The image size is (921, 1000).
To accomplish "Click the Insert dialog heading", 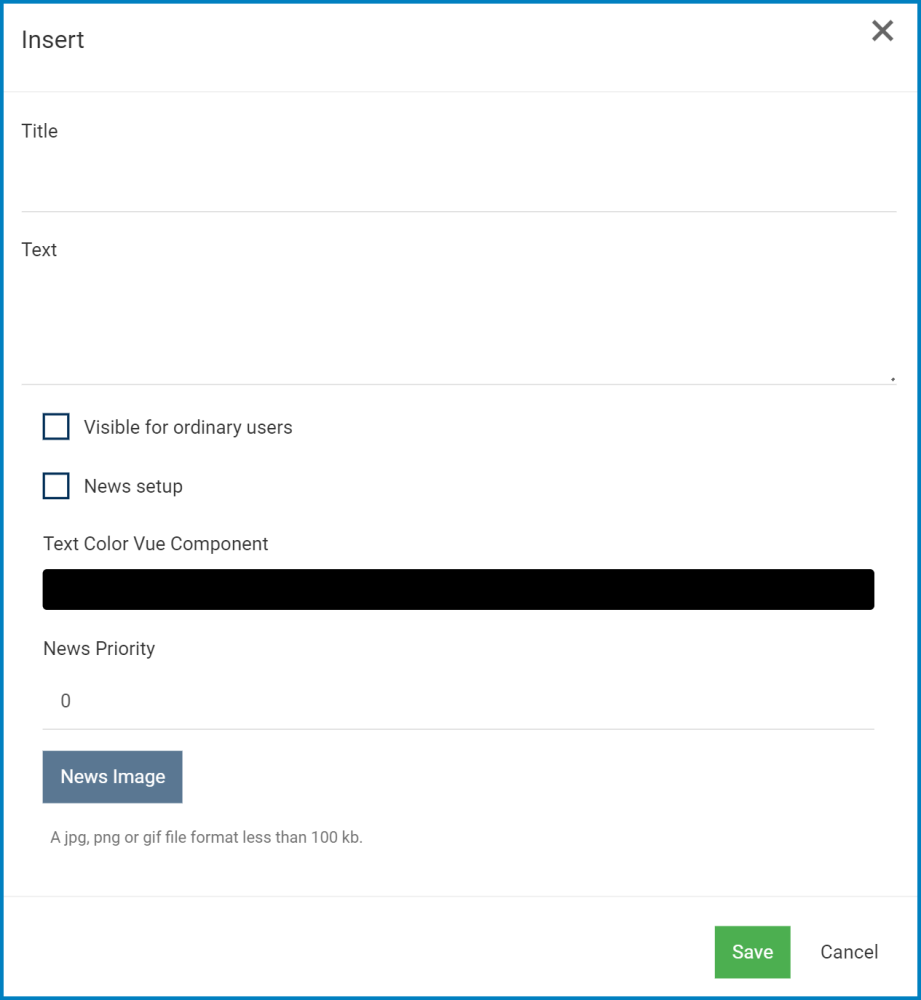I will [53, 40].
